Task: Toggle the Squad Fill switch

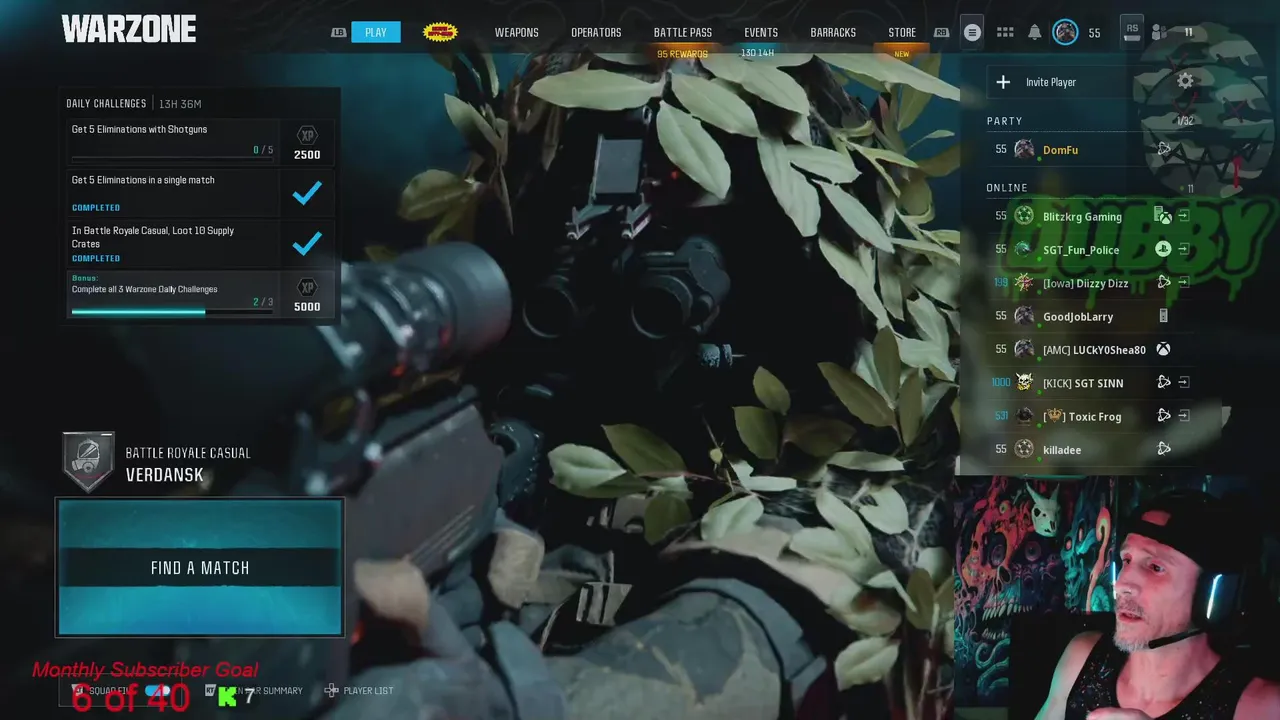Action: coord(158,691)
